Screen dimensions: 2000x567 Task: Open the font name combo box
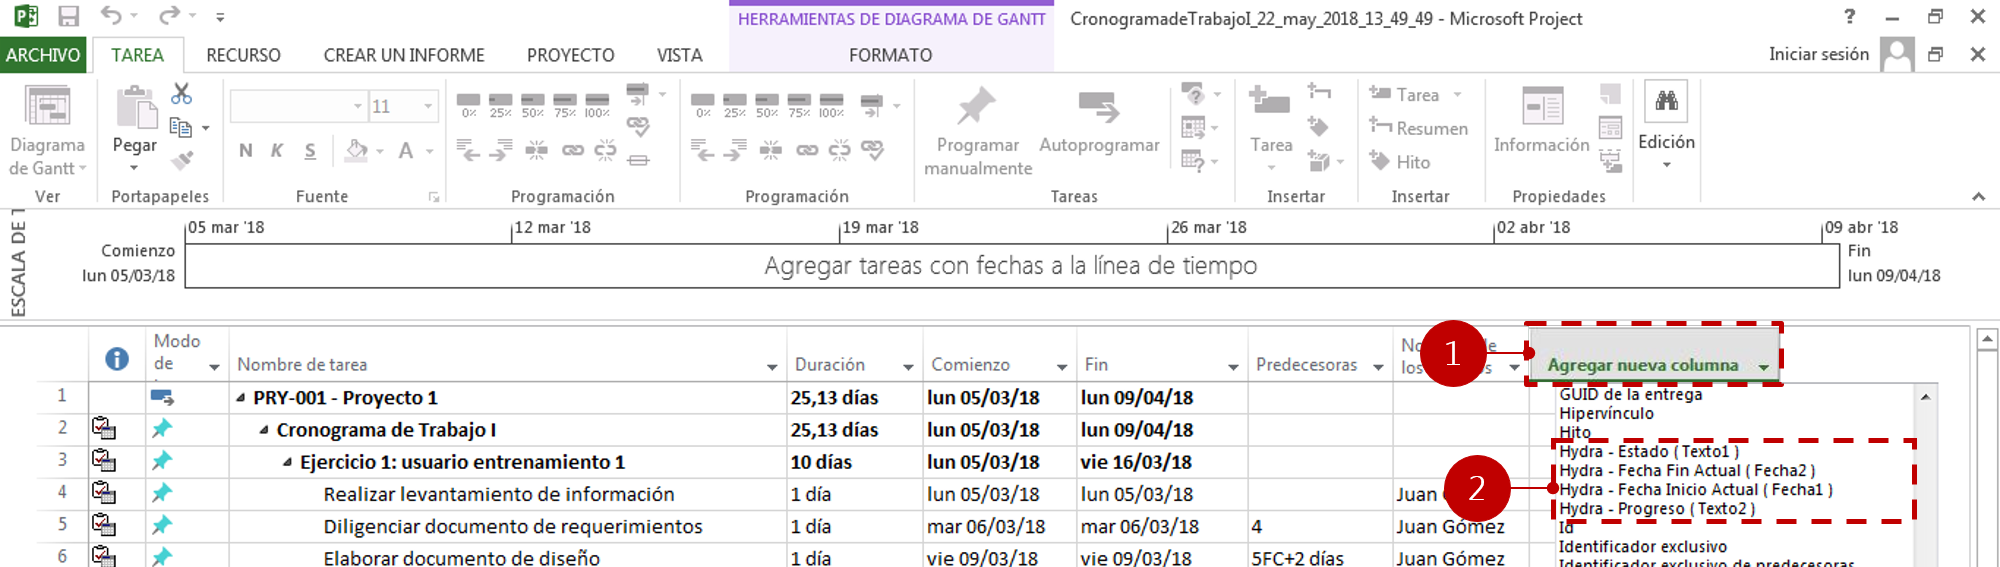(x=298, y=106)
